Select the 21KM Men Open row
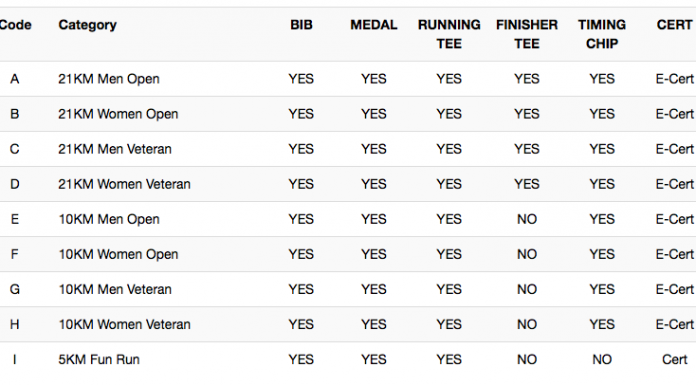The width and height of the screenshot is (696, 385). pyautogui.click(x=348, y=79)
